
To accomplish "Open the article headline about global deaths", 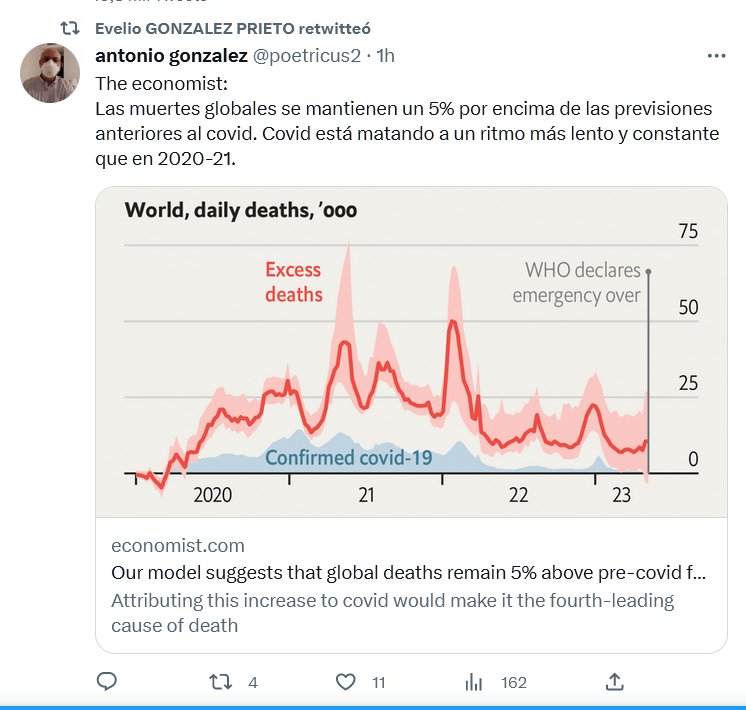I will pos(408,573).
